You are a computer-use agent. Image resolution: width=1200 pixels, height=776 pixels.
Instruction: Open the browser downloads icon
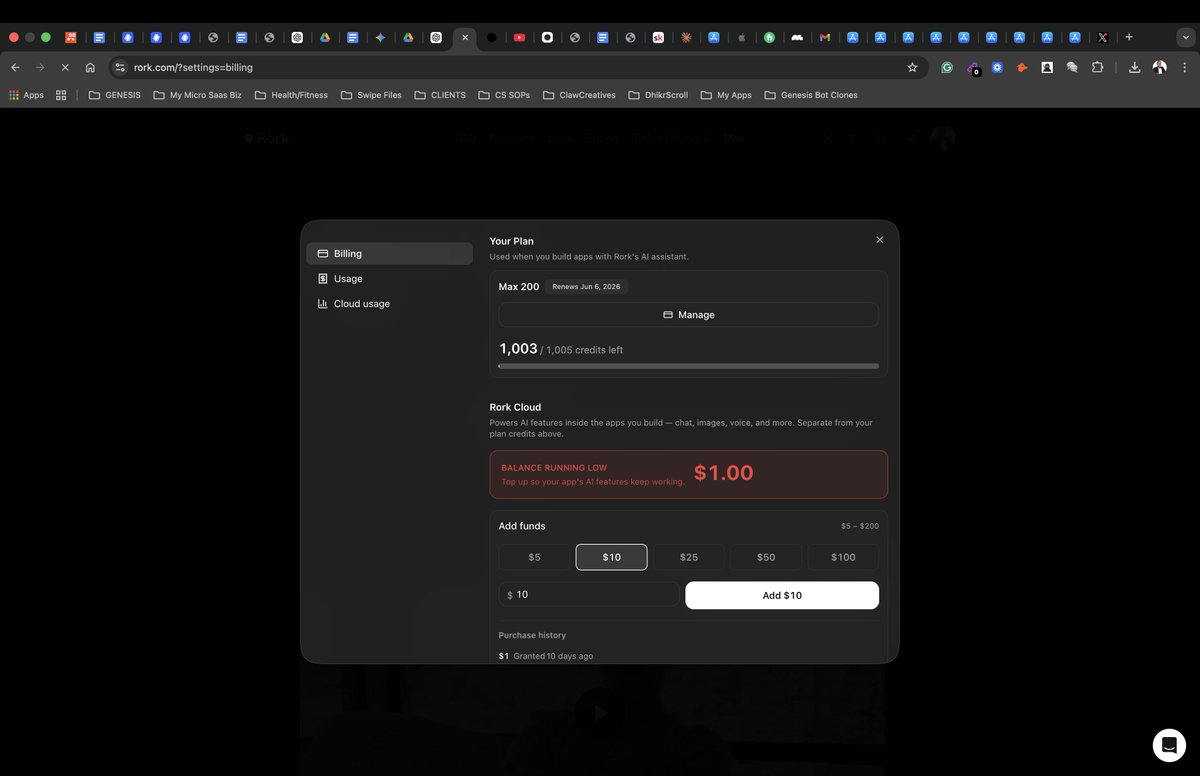(x=1135, y=67)
